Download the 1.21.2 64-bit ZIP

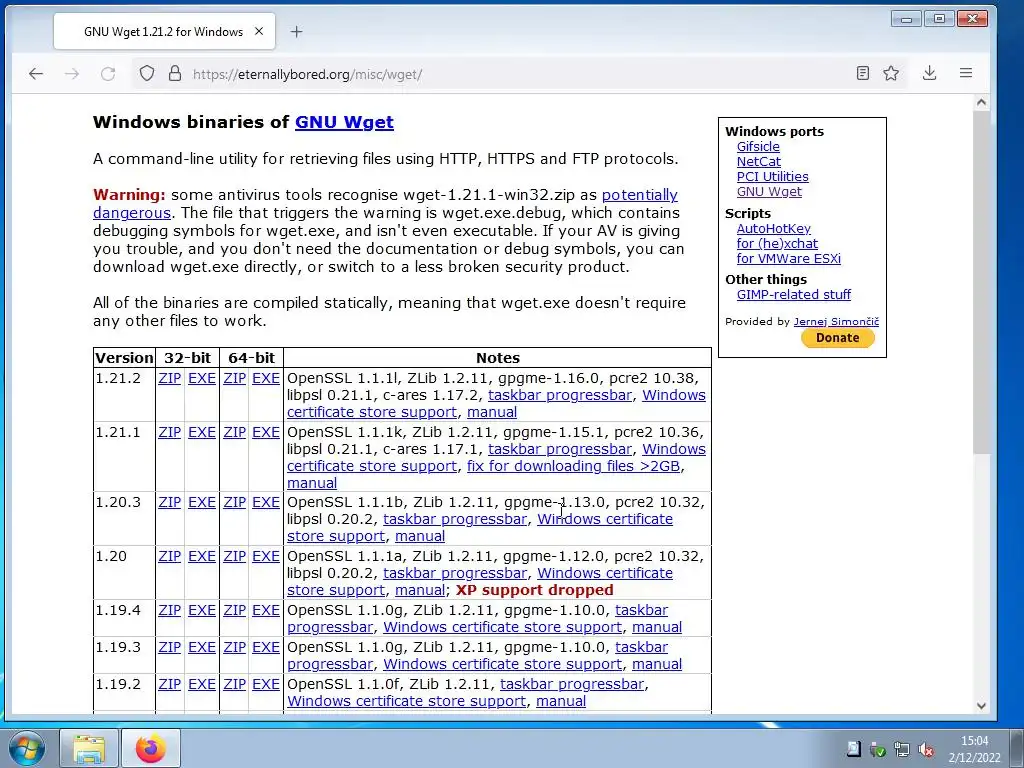click(x=234, y=378)
